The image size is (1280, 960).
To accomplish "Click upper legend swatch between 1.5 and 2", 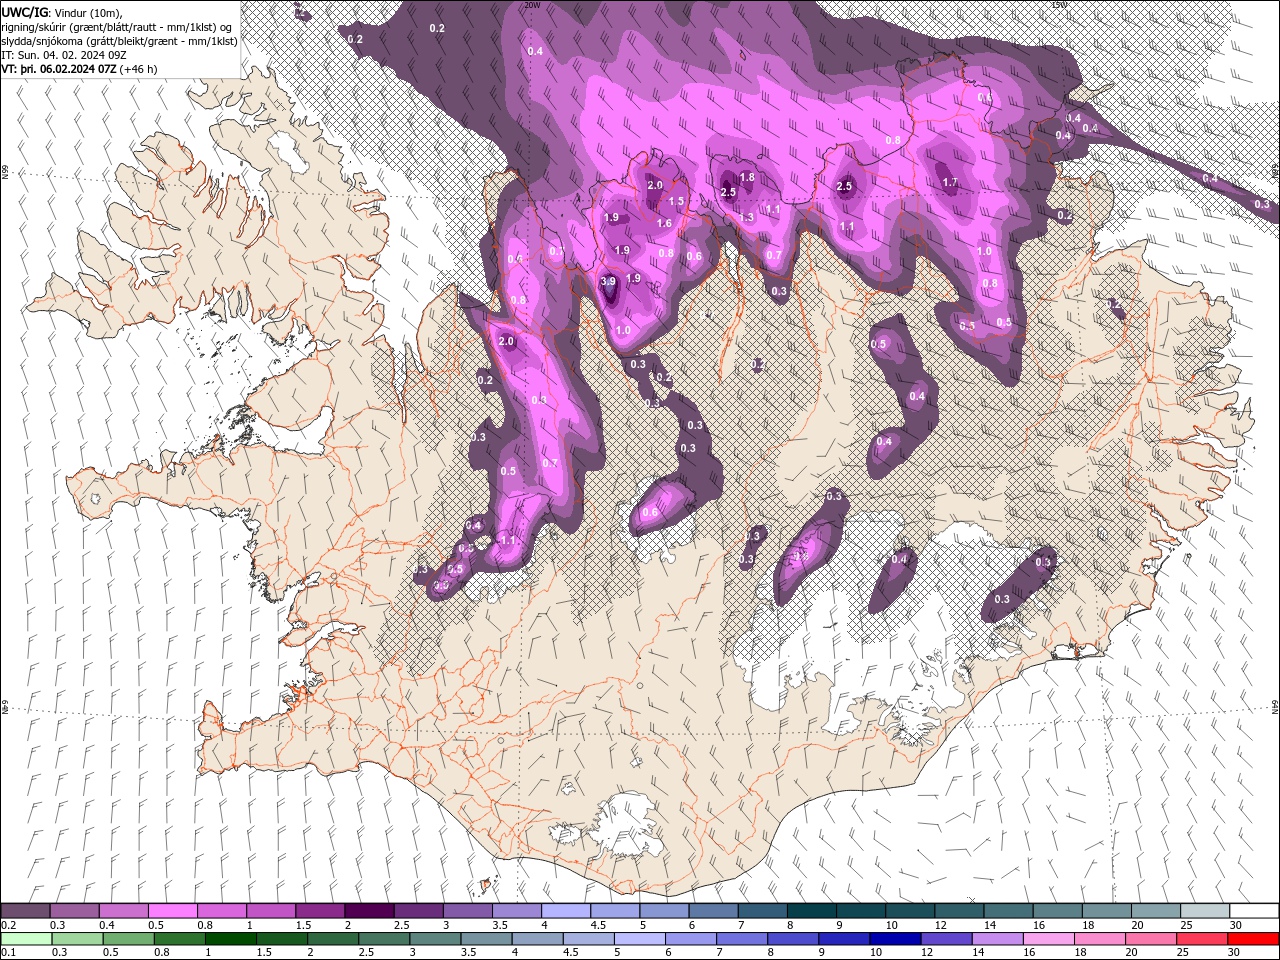I will pos(320,911).
